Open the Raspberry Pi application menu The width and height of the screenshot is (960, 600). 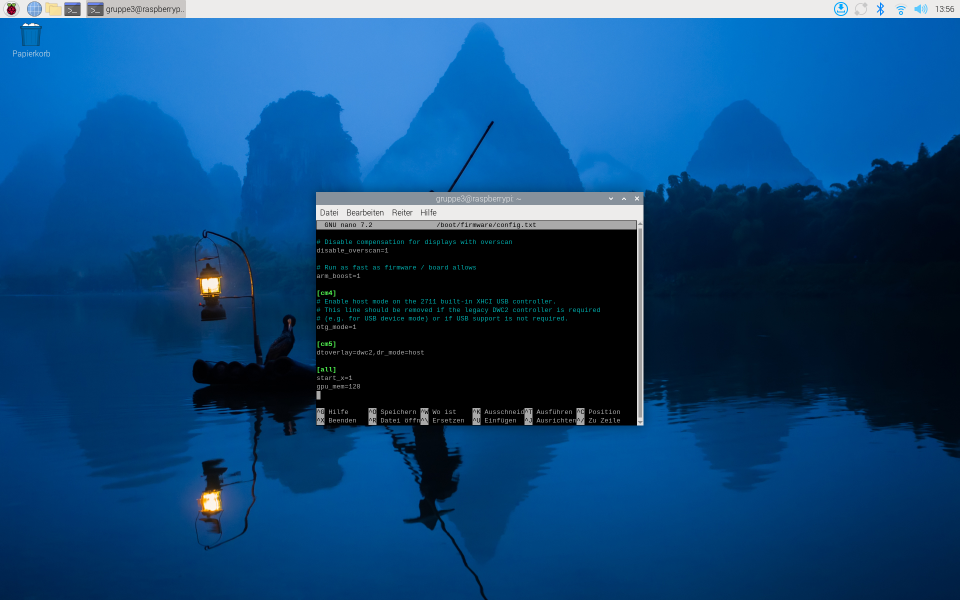click(12, 9)
